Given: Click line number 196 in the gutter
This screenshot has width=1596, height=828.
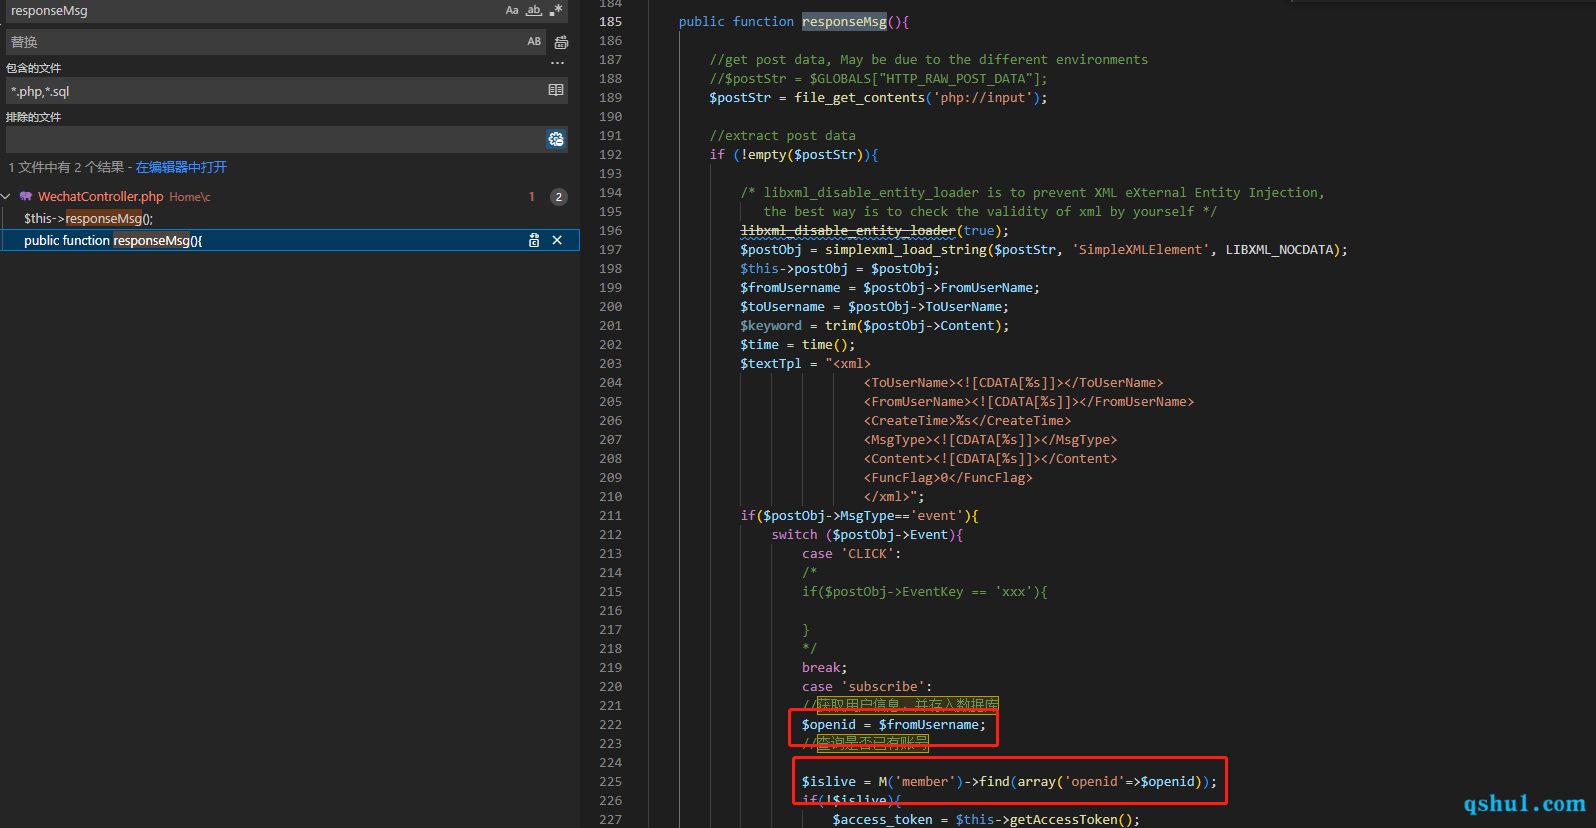Looking at the screenshot, I should pos(610,231).
